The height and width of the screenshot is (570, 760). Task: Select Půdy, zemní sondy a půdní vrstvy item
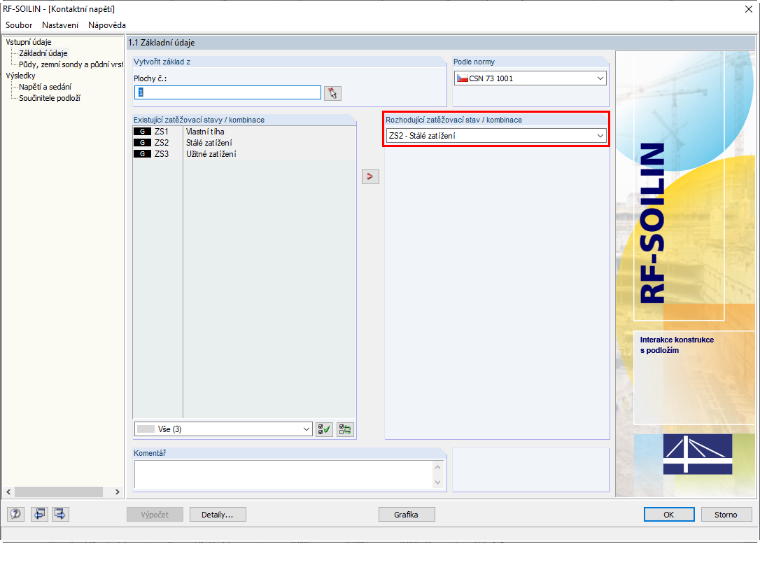[71, 64]
